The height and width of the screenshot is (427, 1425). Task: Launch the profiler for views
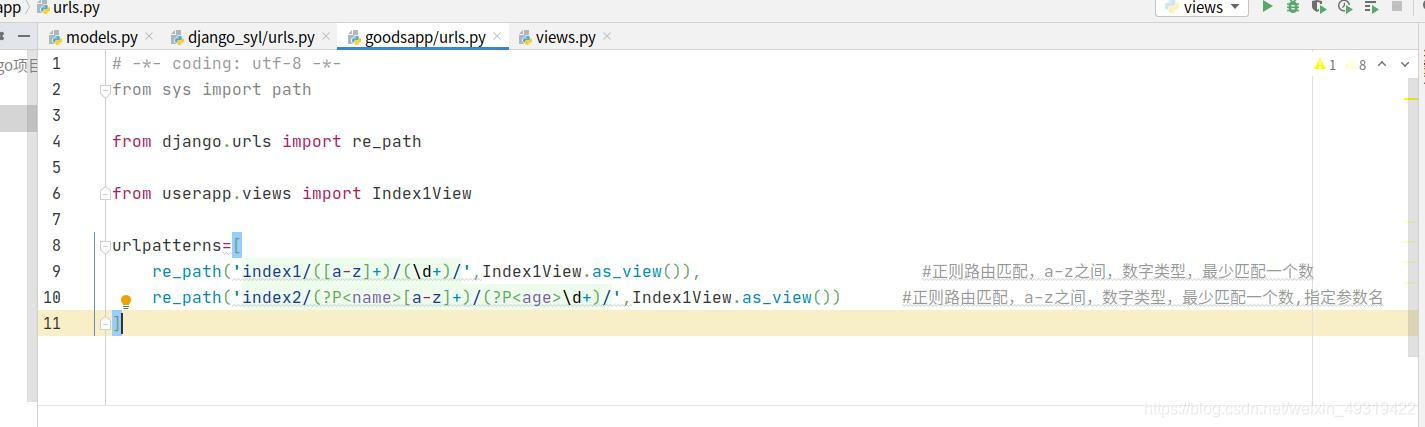pos(1345,7)
